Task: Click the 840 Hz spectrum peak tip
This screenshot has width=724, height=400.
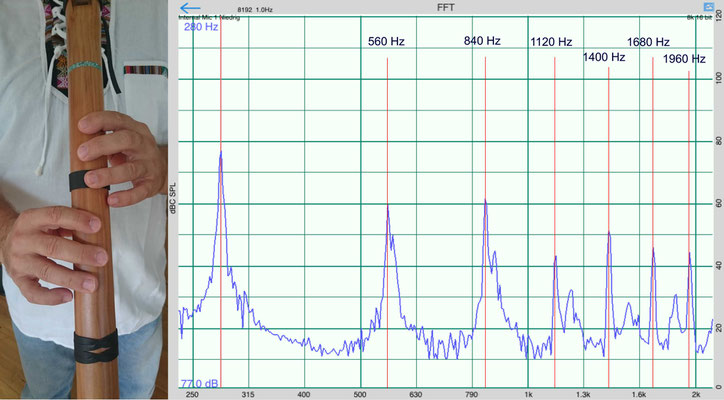Action: [485, 200]
